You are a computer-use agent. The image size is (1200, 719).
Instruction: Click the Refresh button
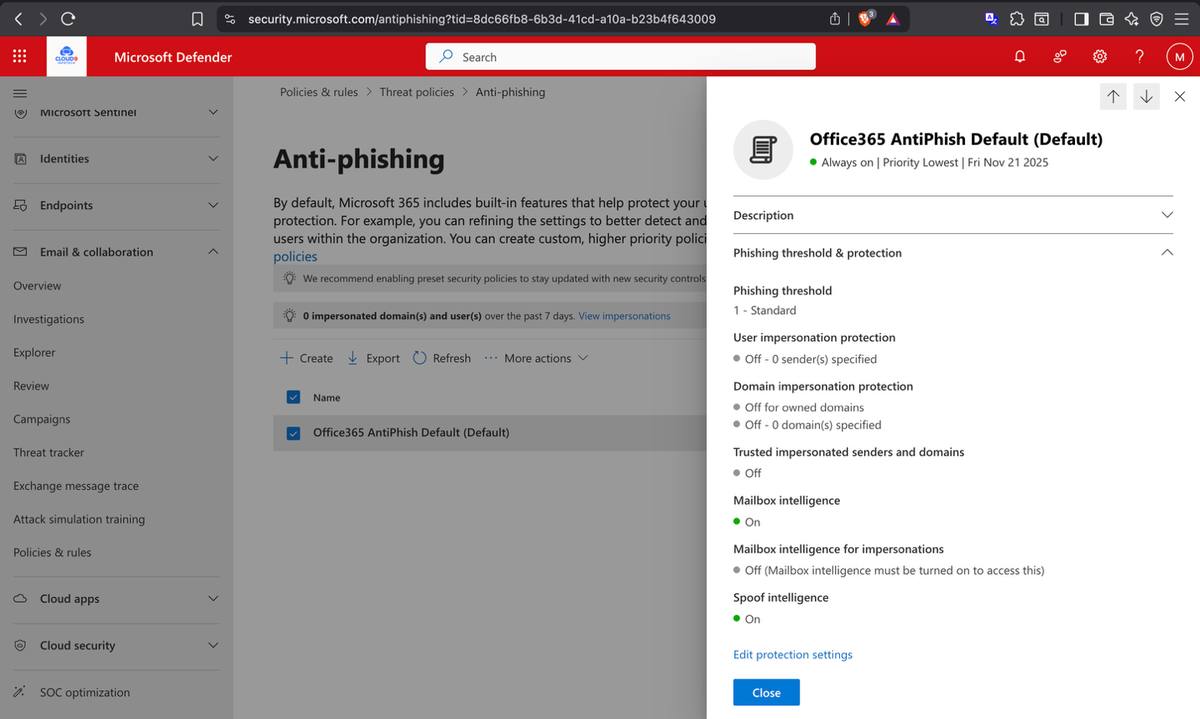[442, 358]
